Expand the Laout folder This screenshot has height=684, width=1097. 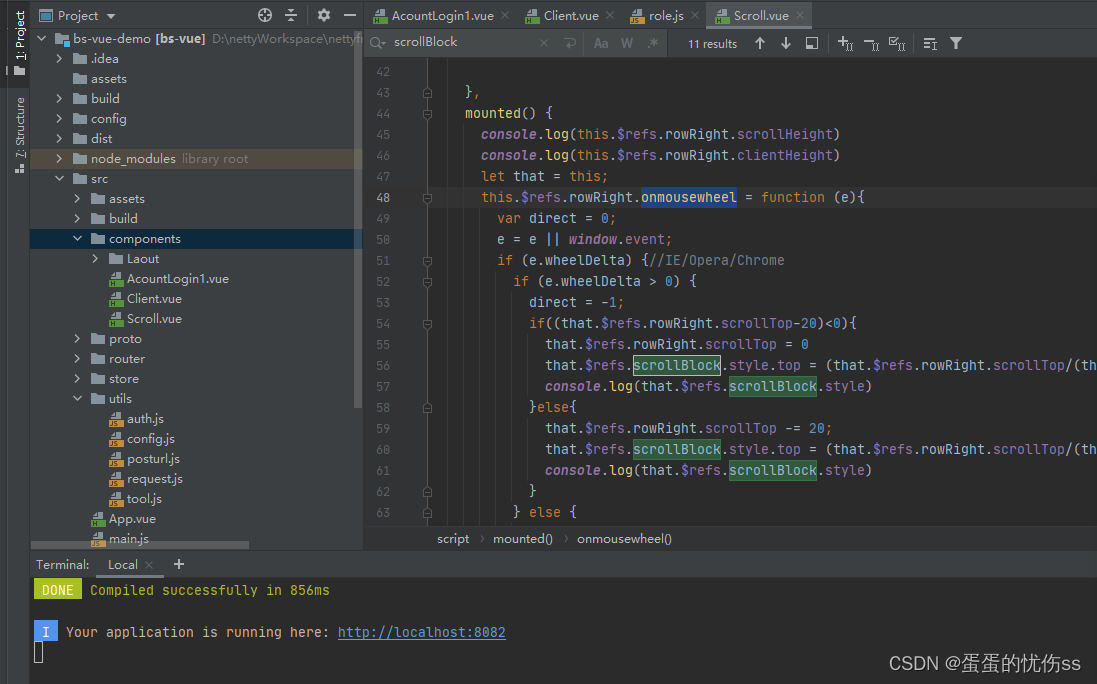(x=95, y=258)
